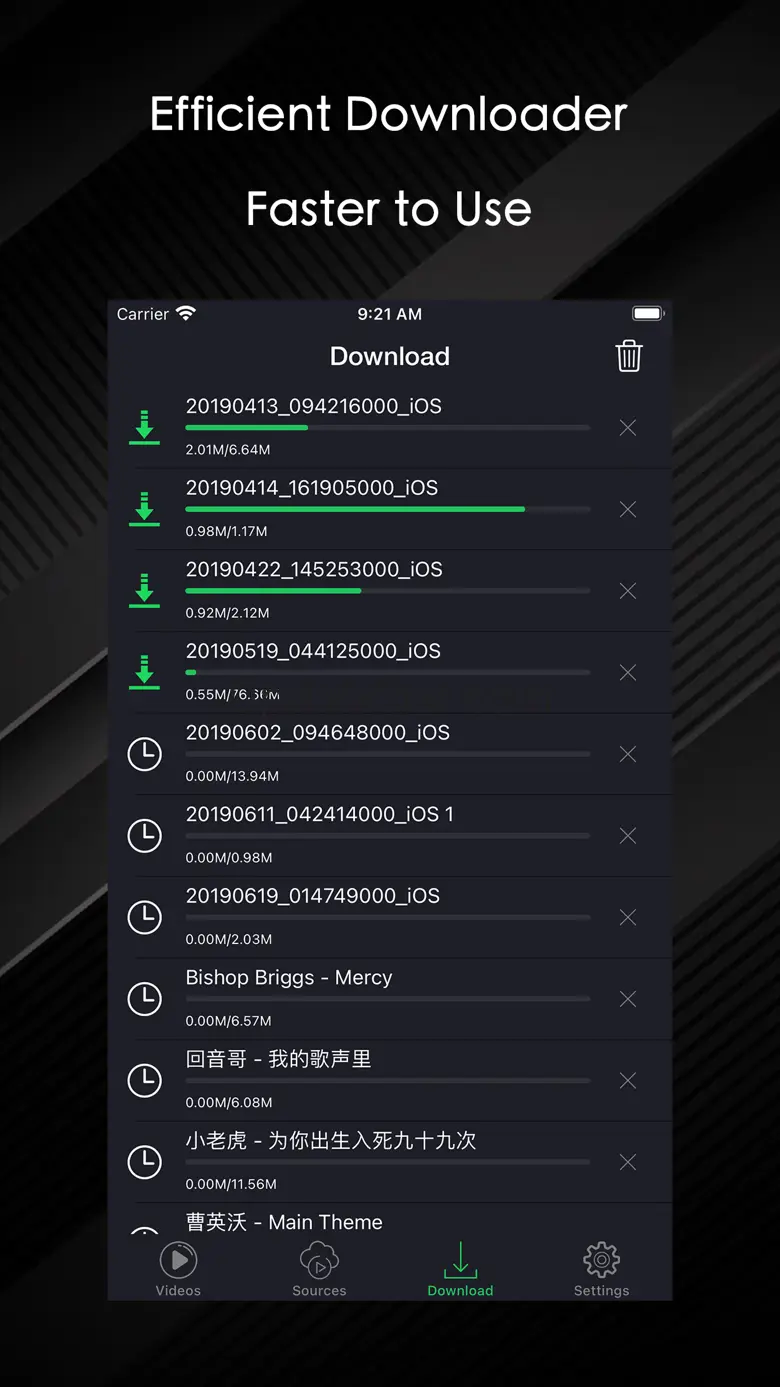
Task: Cancel the 20190413_094216000_iOS download
Action: click(628, 428)
